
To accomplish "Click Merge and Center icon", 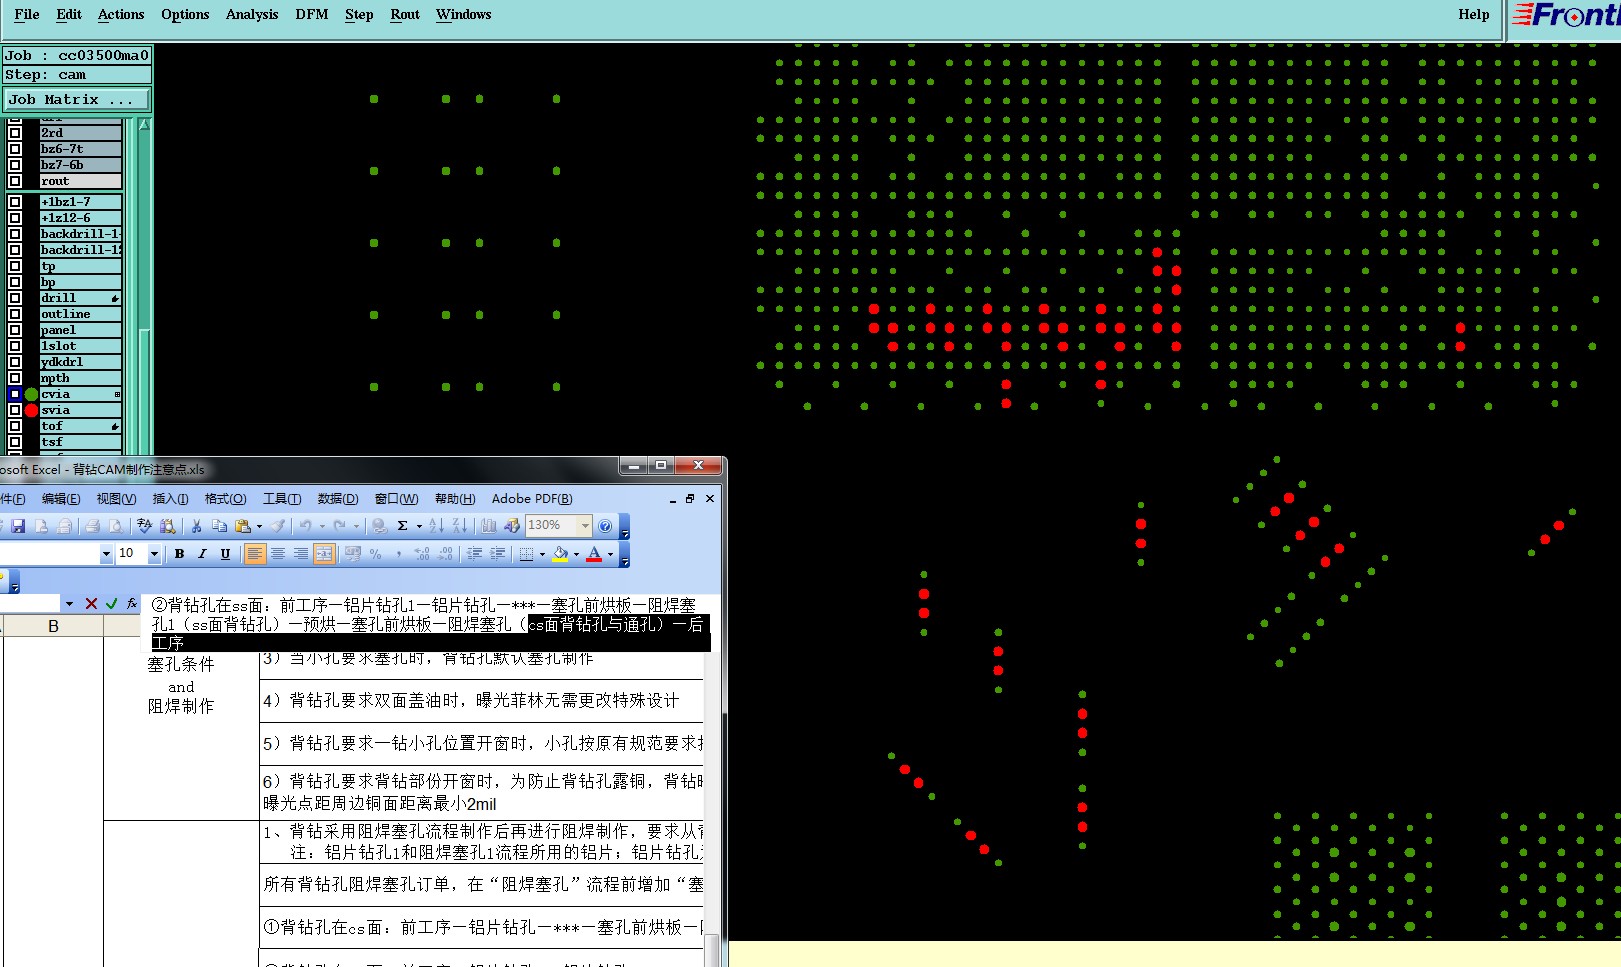I will point(324,554).
